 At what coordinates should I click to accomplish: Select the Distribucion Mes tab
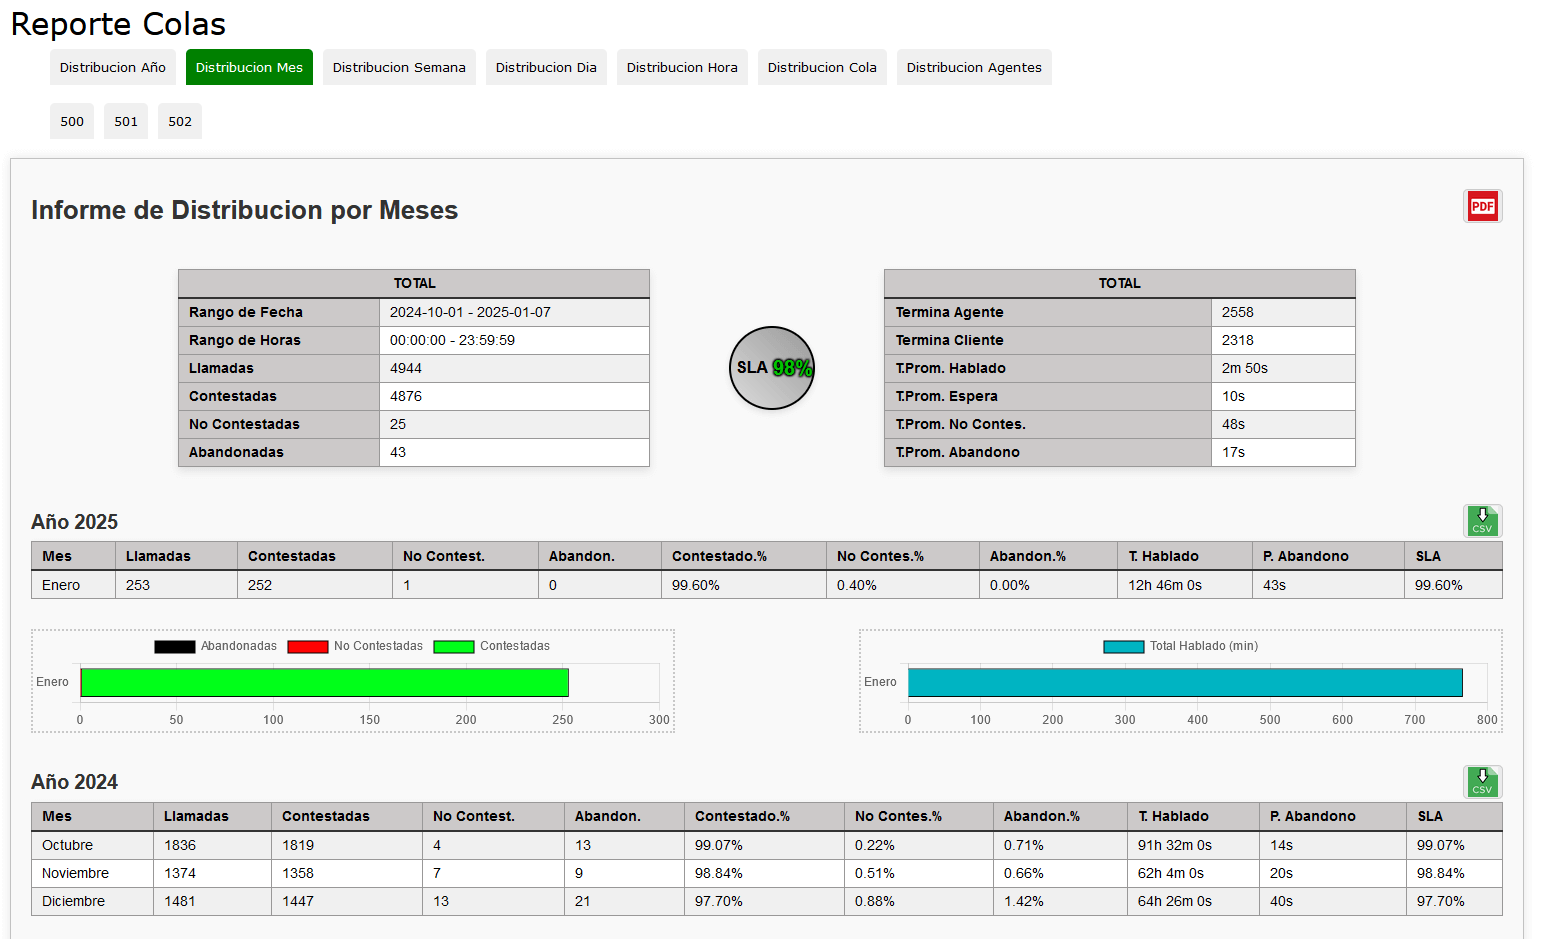tap(249, 67)
